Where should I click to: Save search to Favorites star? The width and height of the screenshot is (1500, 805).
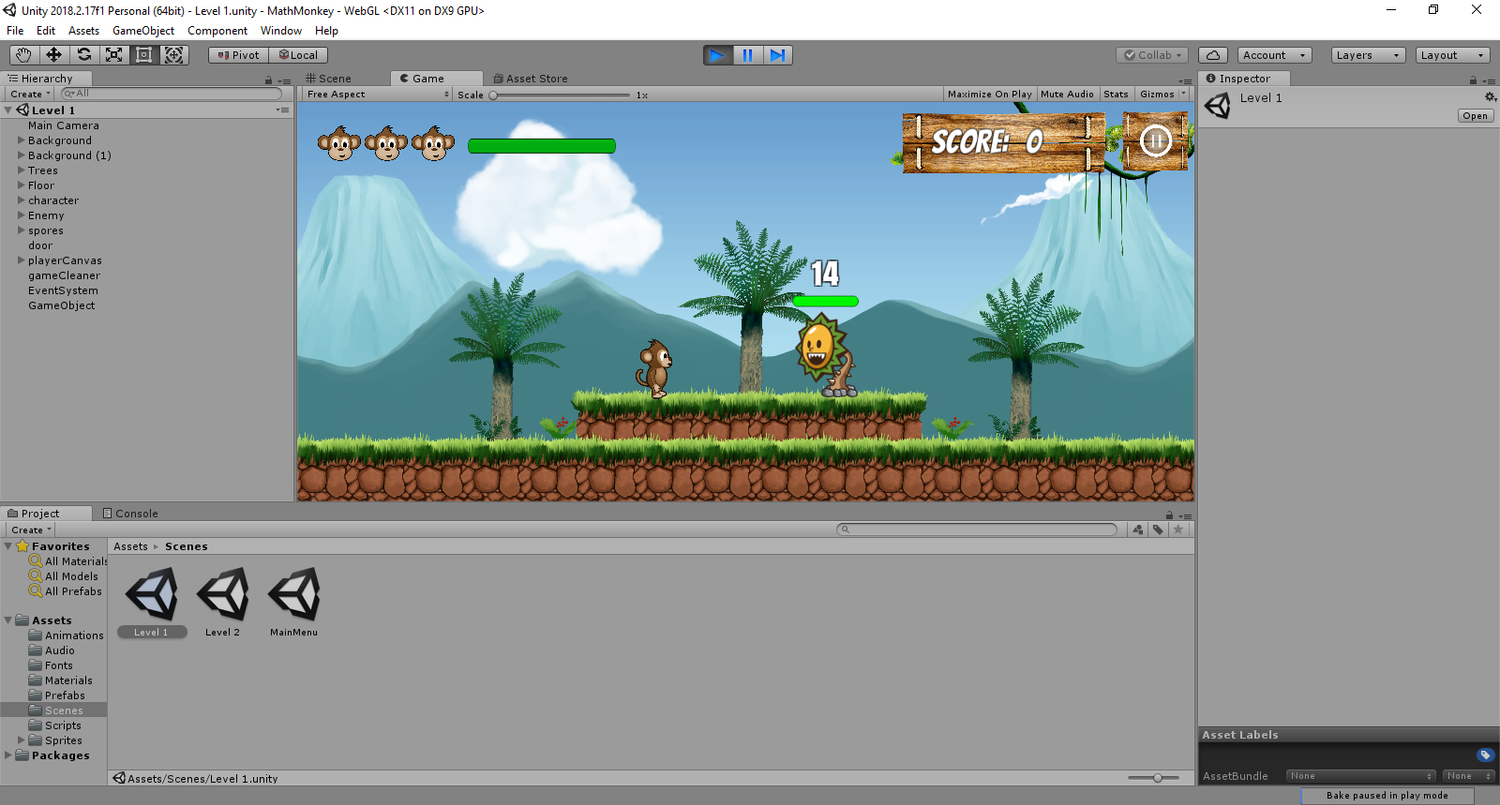tap(1178, 530)
